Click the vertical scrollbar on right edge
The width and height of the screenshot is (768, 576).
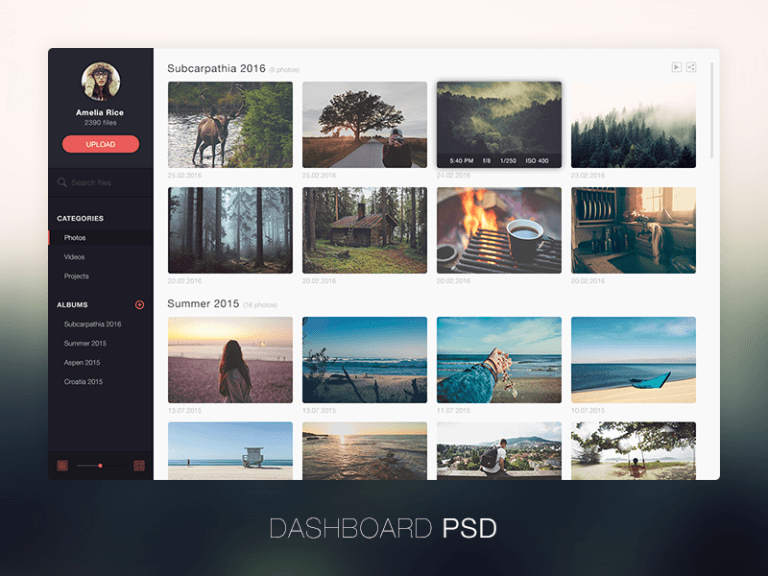tap(712, 110)
